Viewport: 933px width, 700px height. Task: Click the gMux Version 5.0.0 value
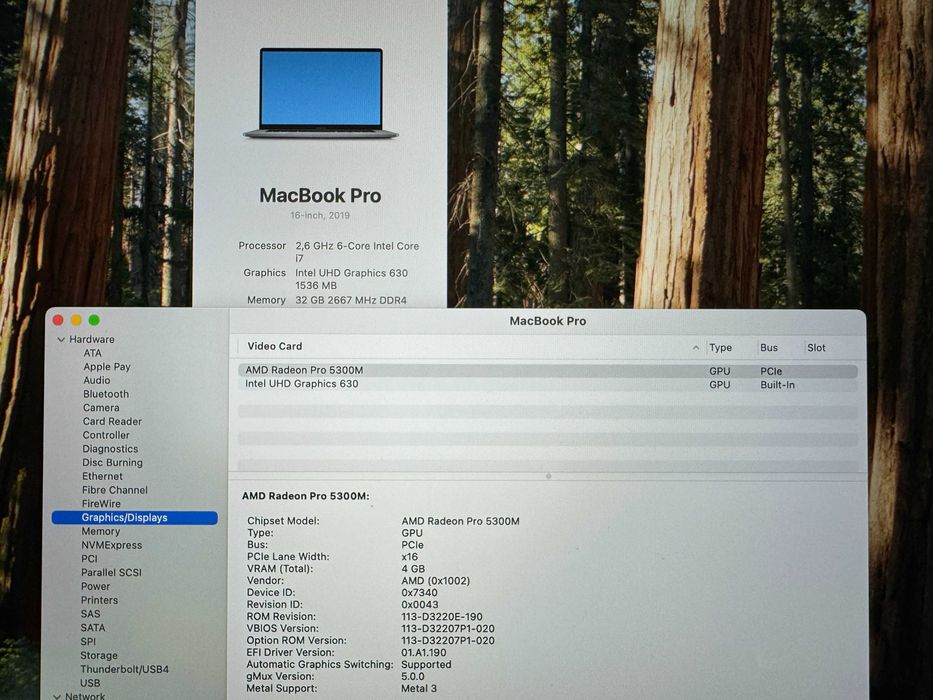tap(413, 676)
